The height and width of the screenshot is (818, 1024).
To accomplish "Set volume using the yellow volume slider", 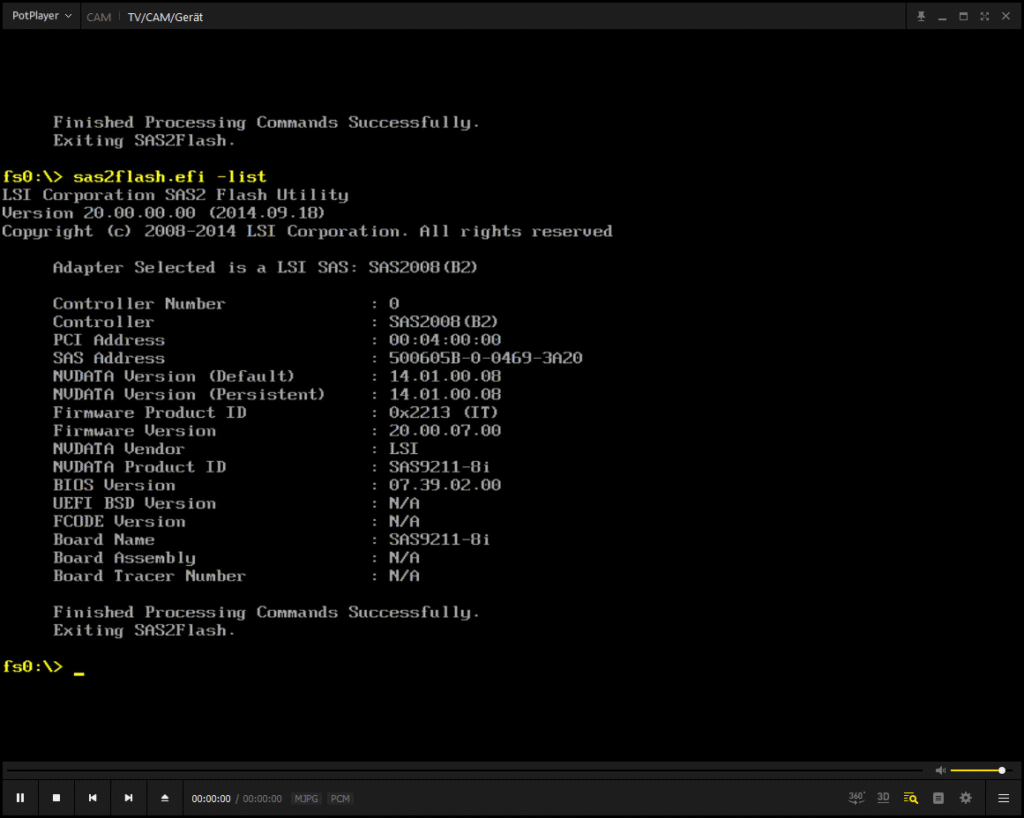I will click(978, 770).
